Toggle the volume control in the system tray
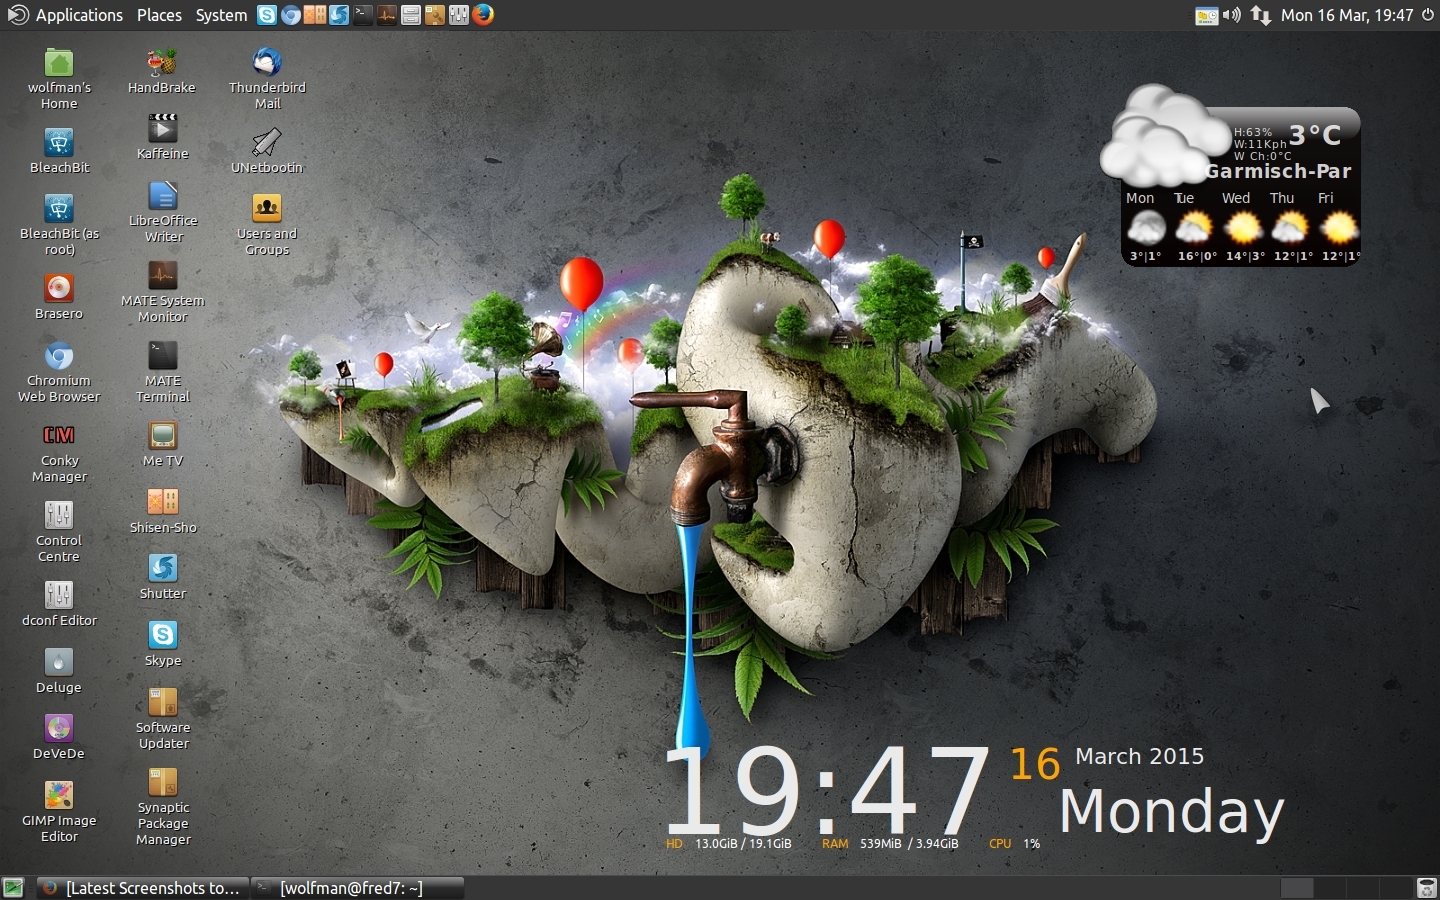The image size is (1440, 900). tap(1230, 15)
